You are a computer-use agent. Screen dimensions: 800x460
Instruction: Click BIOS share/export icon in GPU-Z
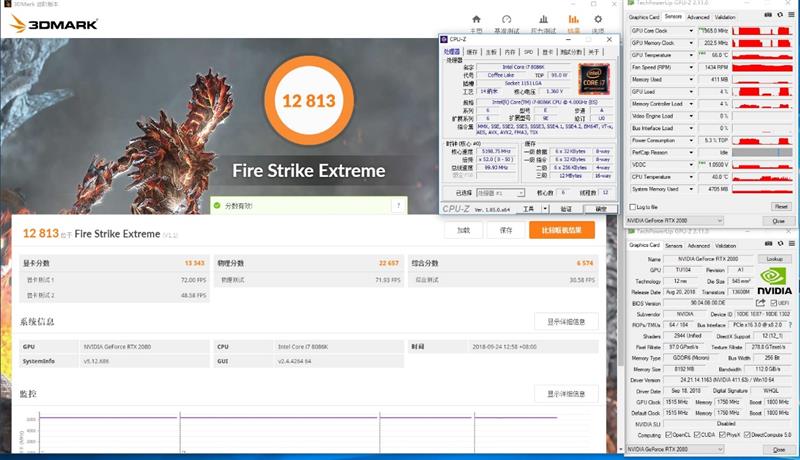(x=760, y=303)
